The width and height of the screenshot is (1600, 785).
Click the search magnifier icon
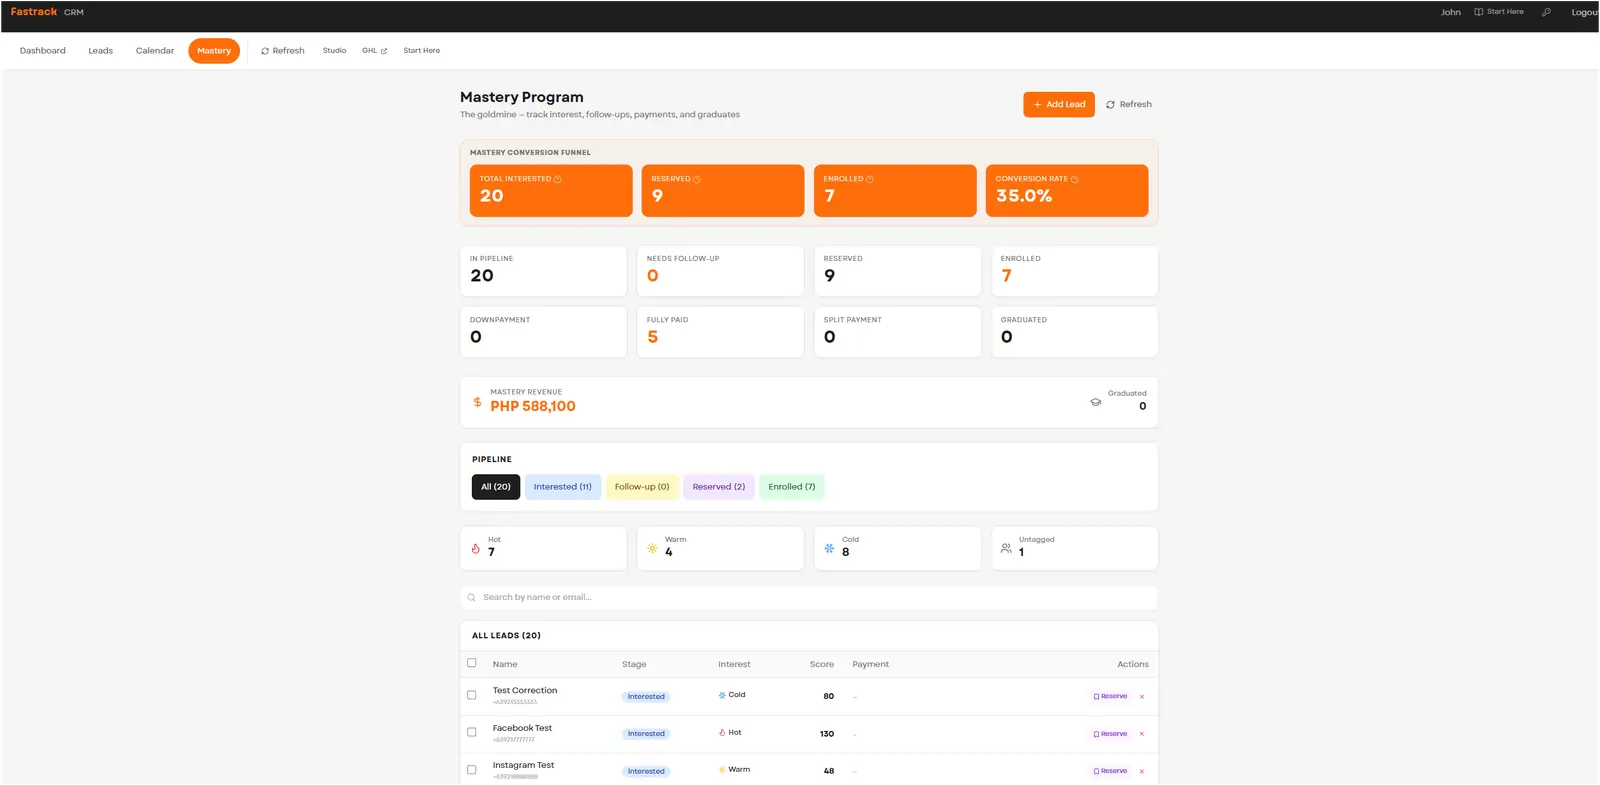click(471, 598)
